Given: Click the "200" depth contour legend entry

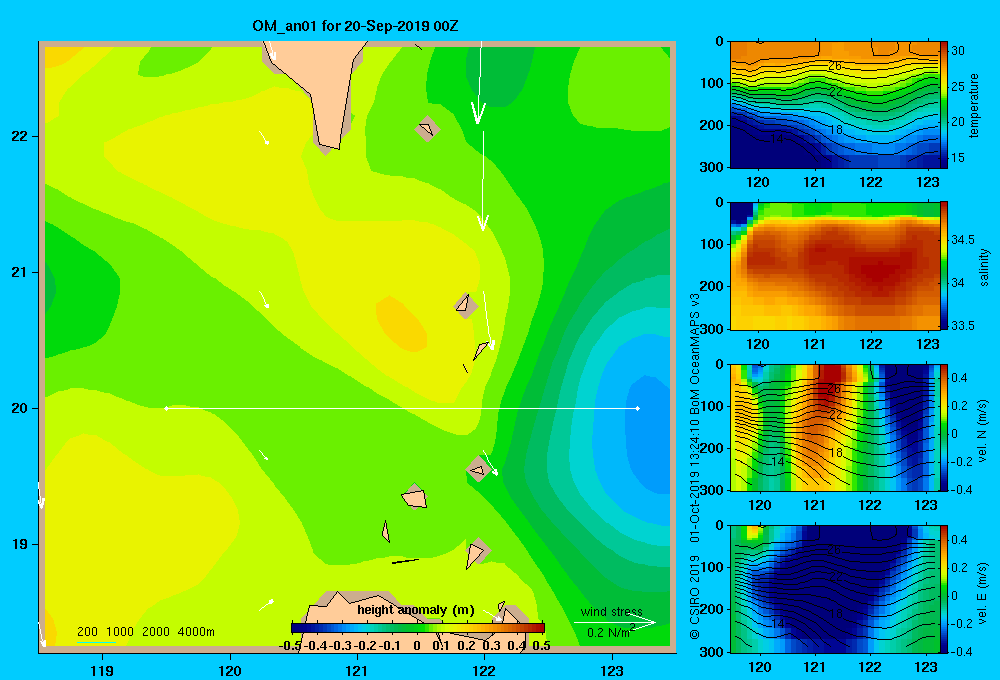Looking at the screenshot, I should [x=87, y=632].
